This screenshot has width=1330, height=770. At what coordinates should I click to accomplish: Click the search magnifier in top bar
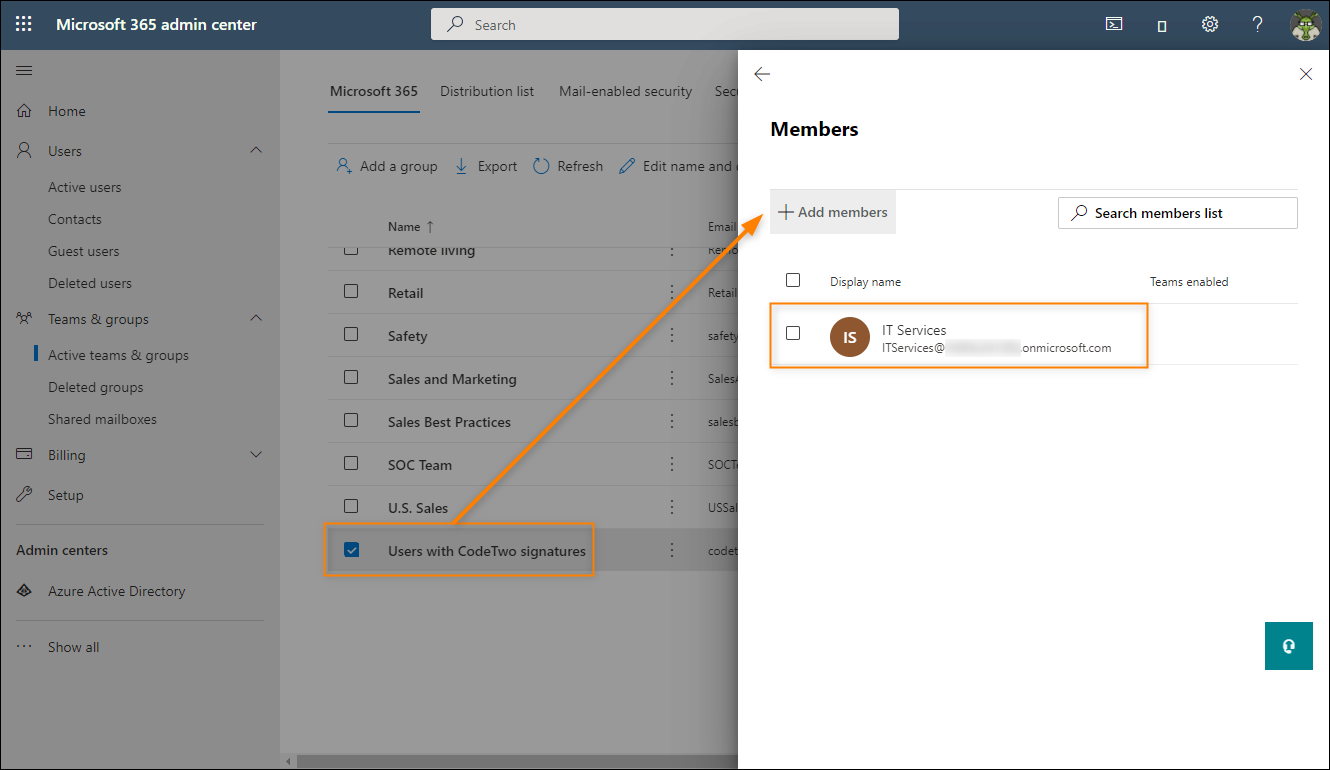pos(455,25)
